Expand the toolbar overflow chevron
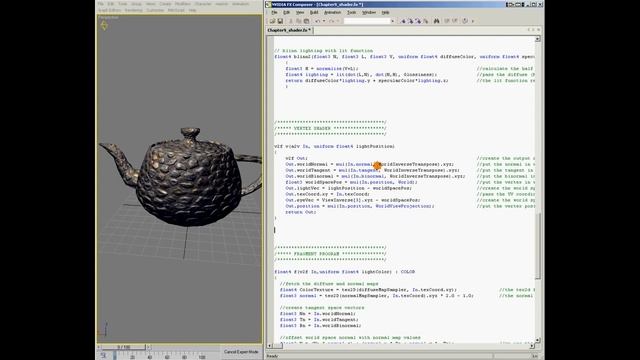Viewport: 640px width, 360px height. [473, 21]
